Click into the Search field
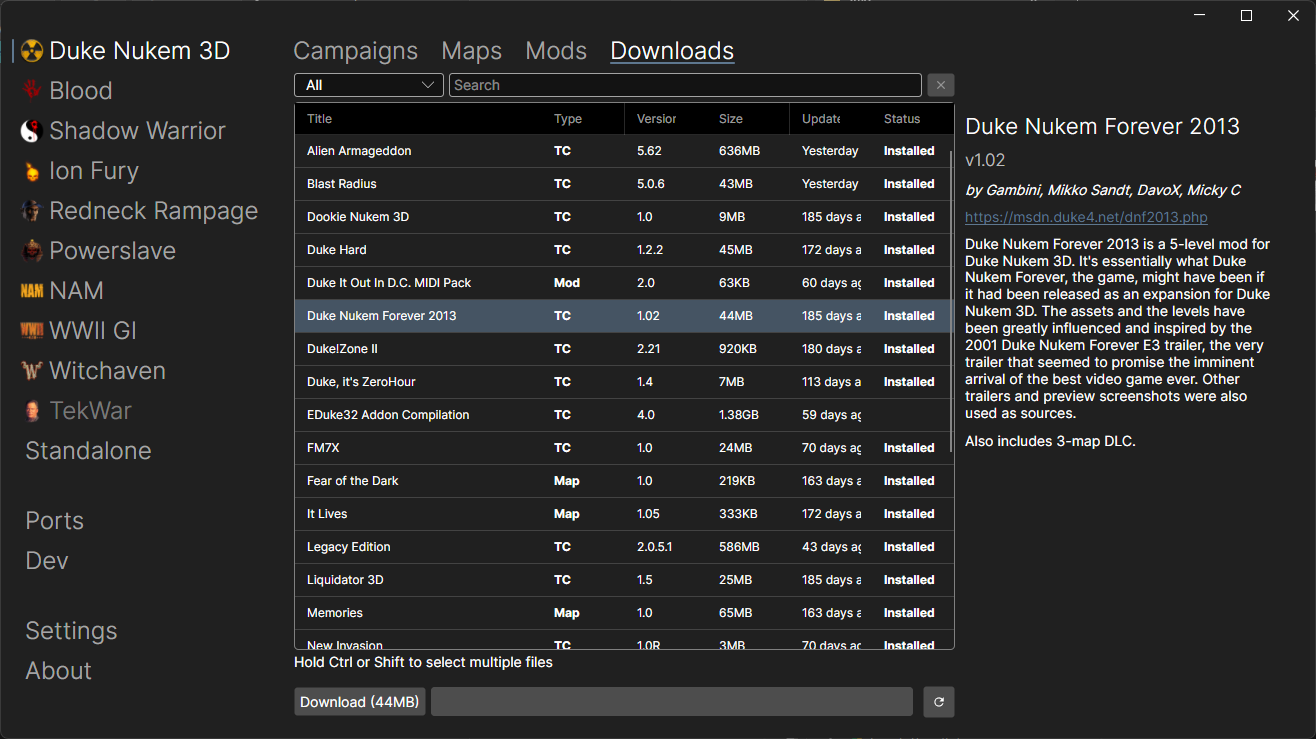 [685, 85]
